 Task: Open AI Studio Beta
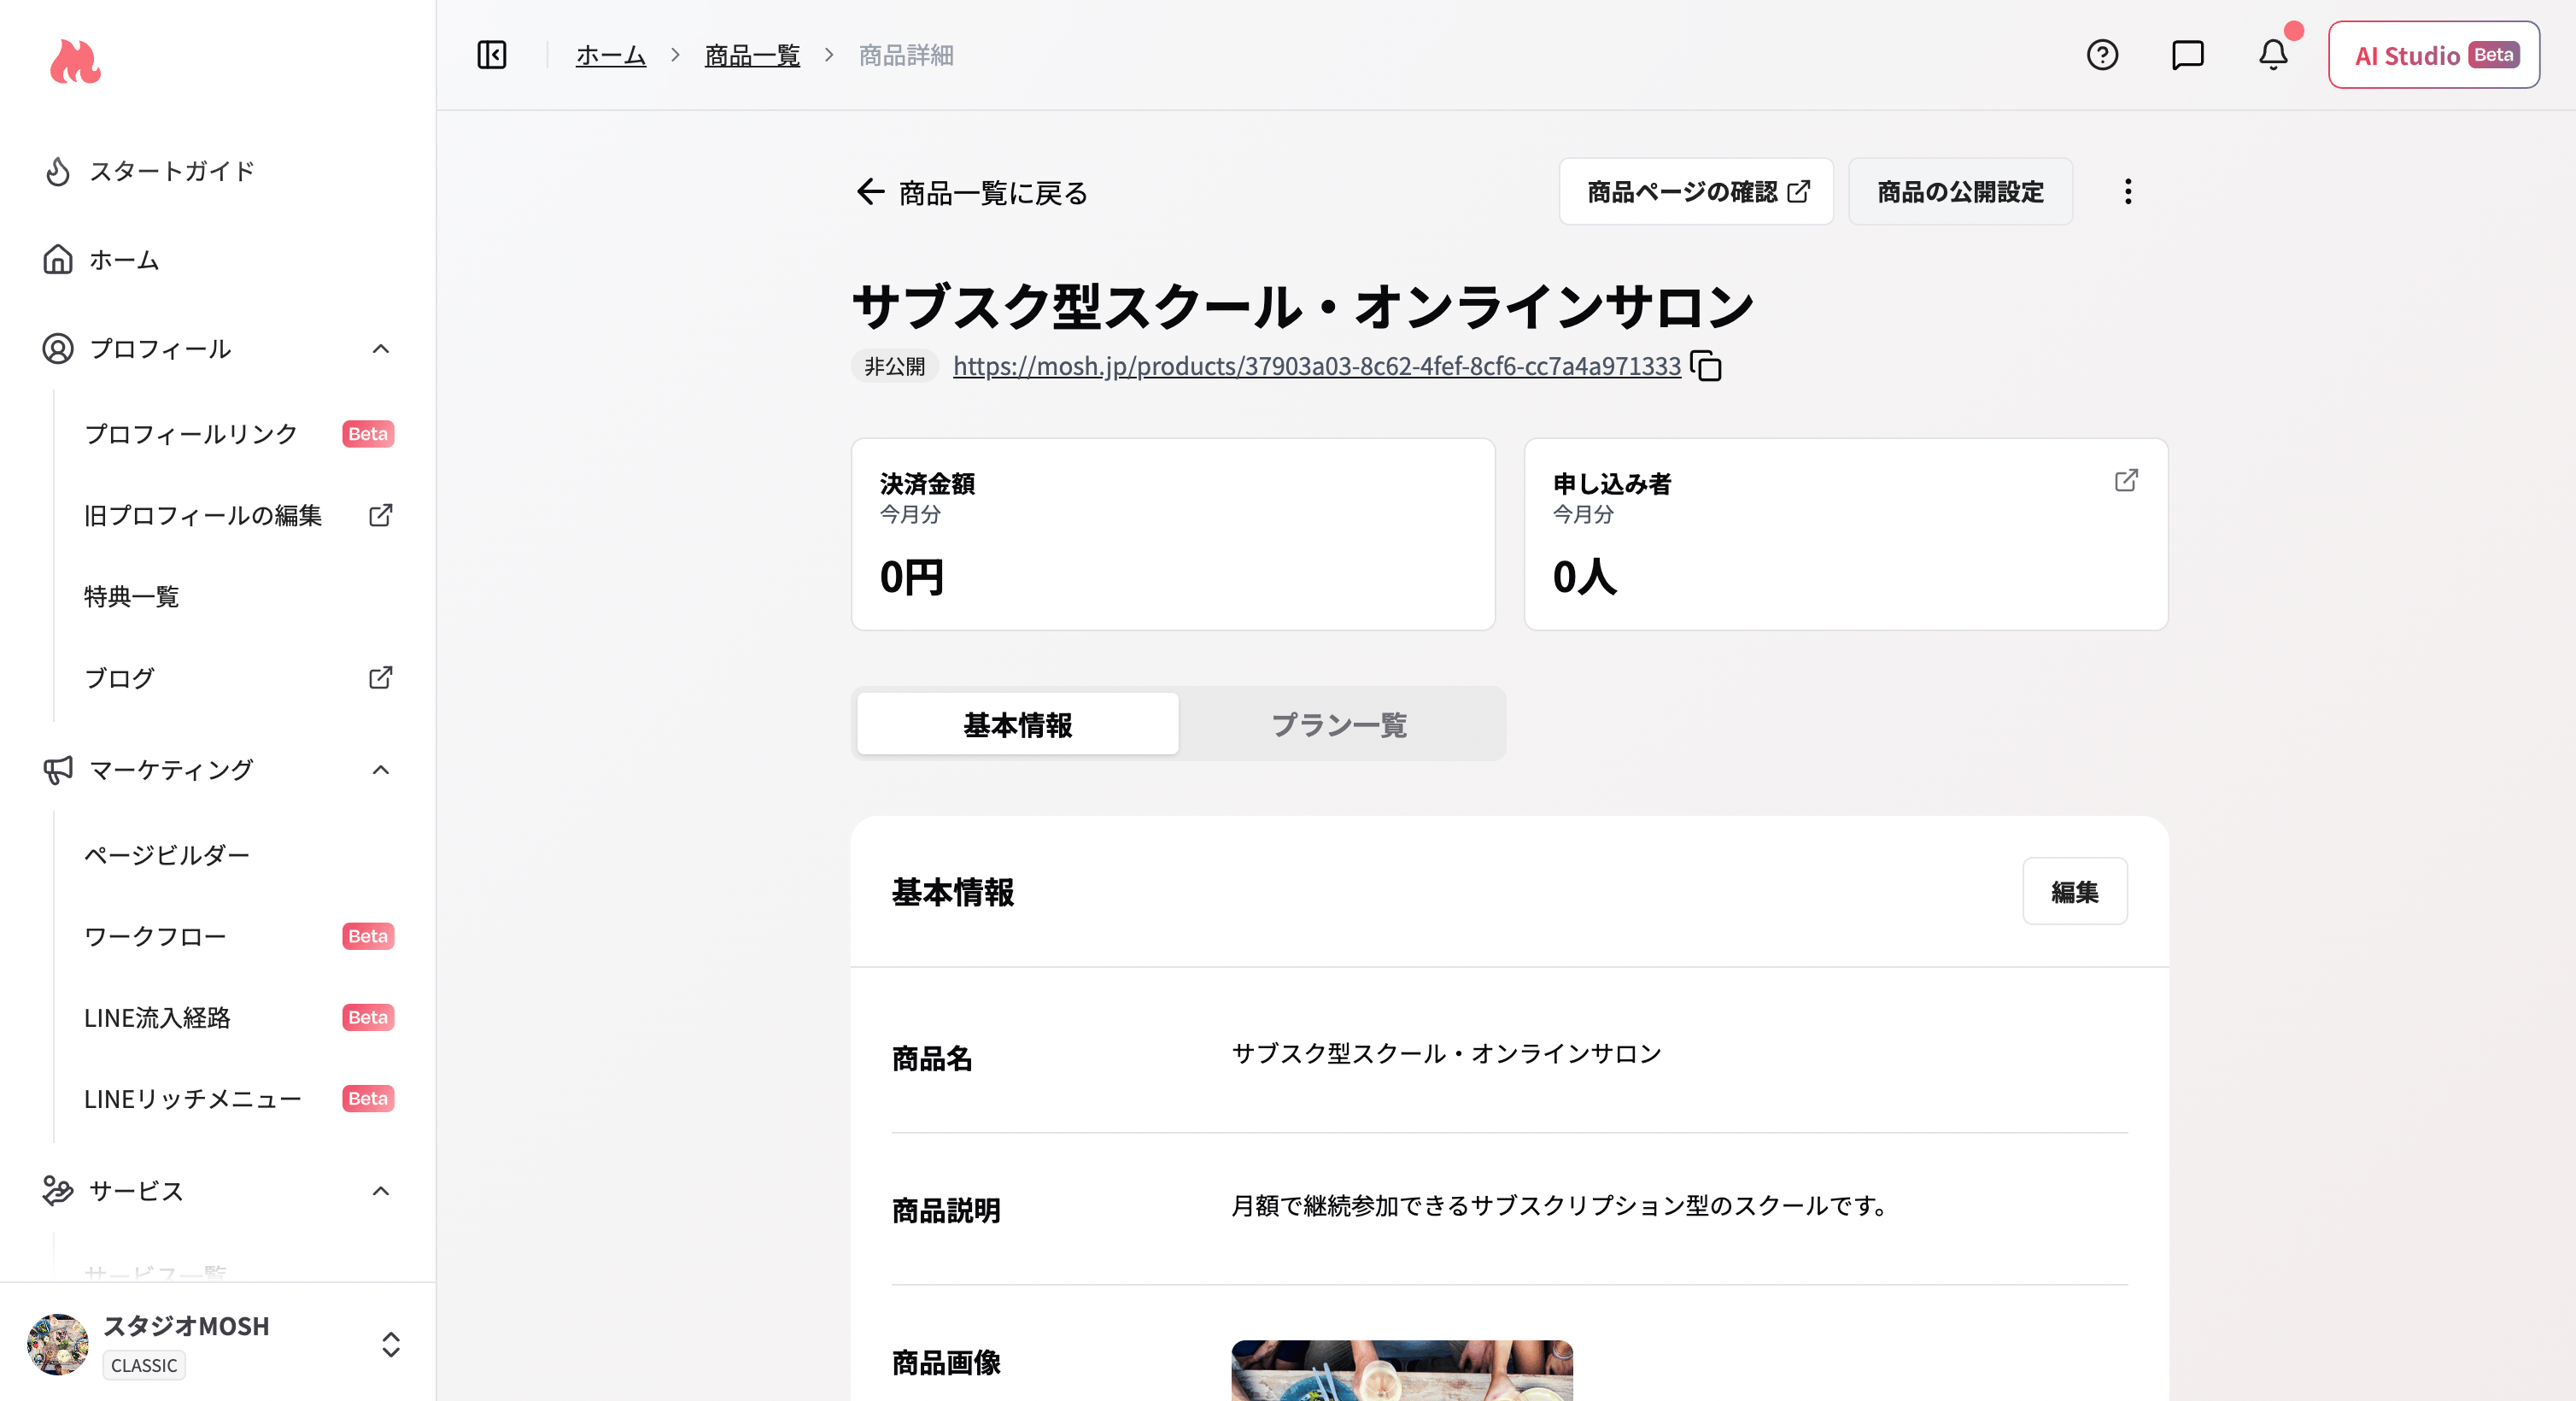(x=2433, y=55)
